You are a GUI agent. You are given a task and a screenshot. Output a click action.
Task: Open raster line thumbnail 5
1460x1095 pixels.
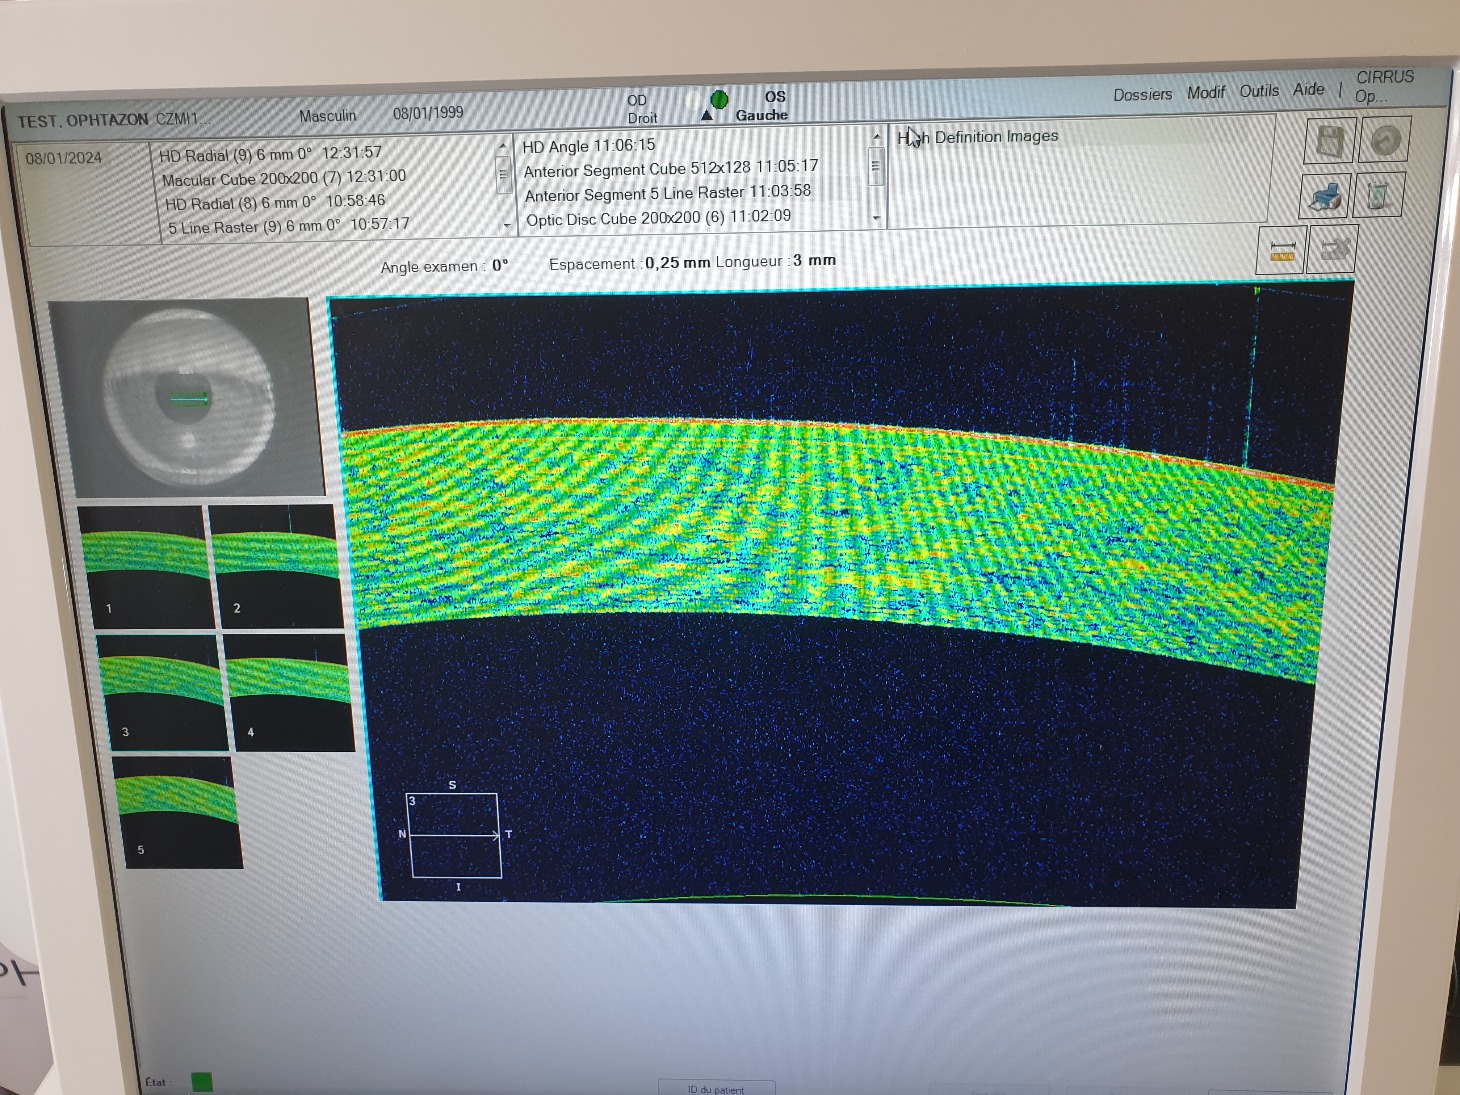pyautogui.click(x=178, y=812)
